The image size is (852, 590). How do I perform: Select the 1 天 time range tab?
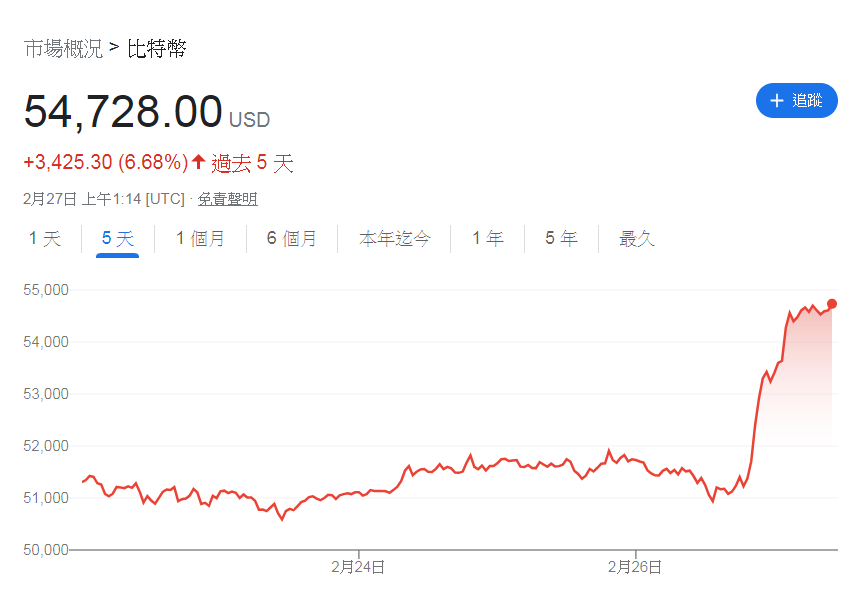45,238
